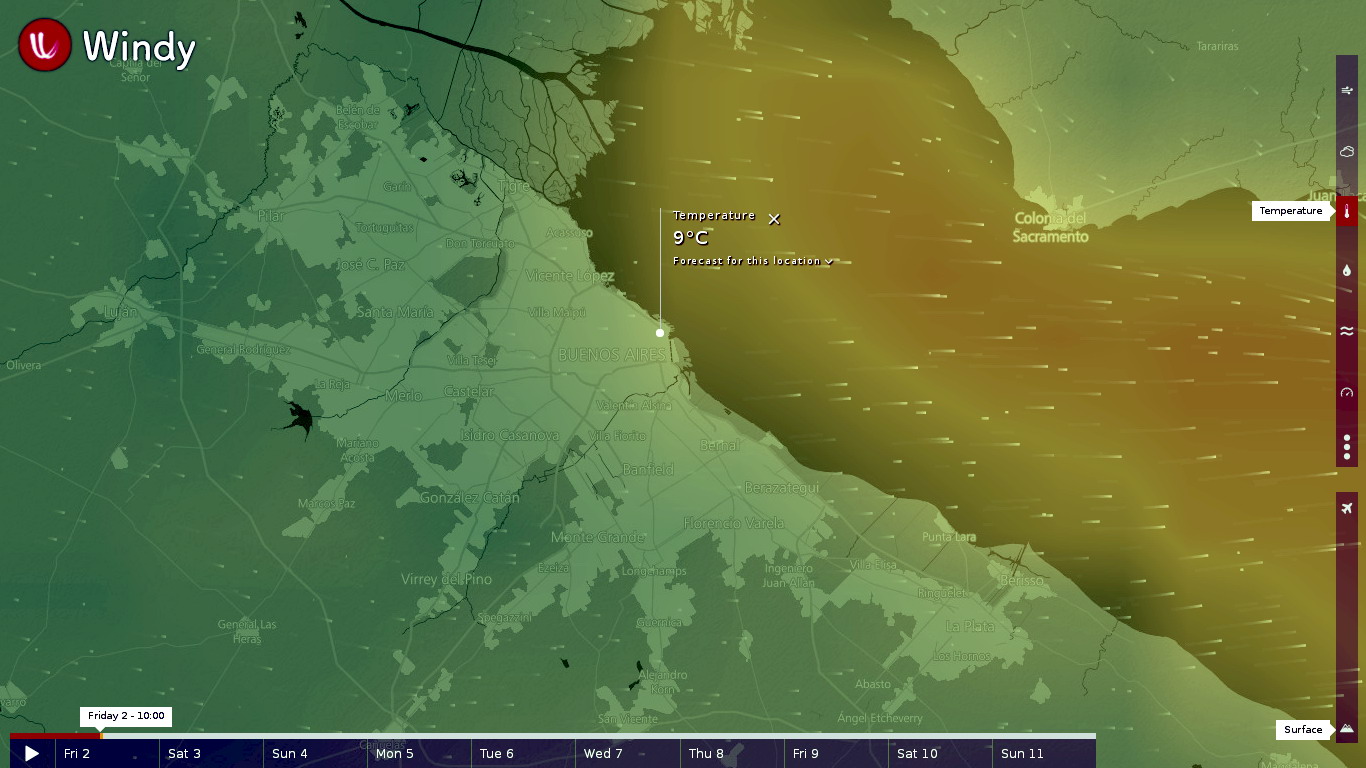Click Pilar map label

coord(271,216)
